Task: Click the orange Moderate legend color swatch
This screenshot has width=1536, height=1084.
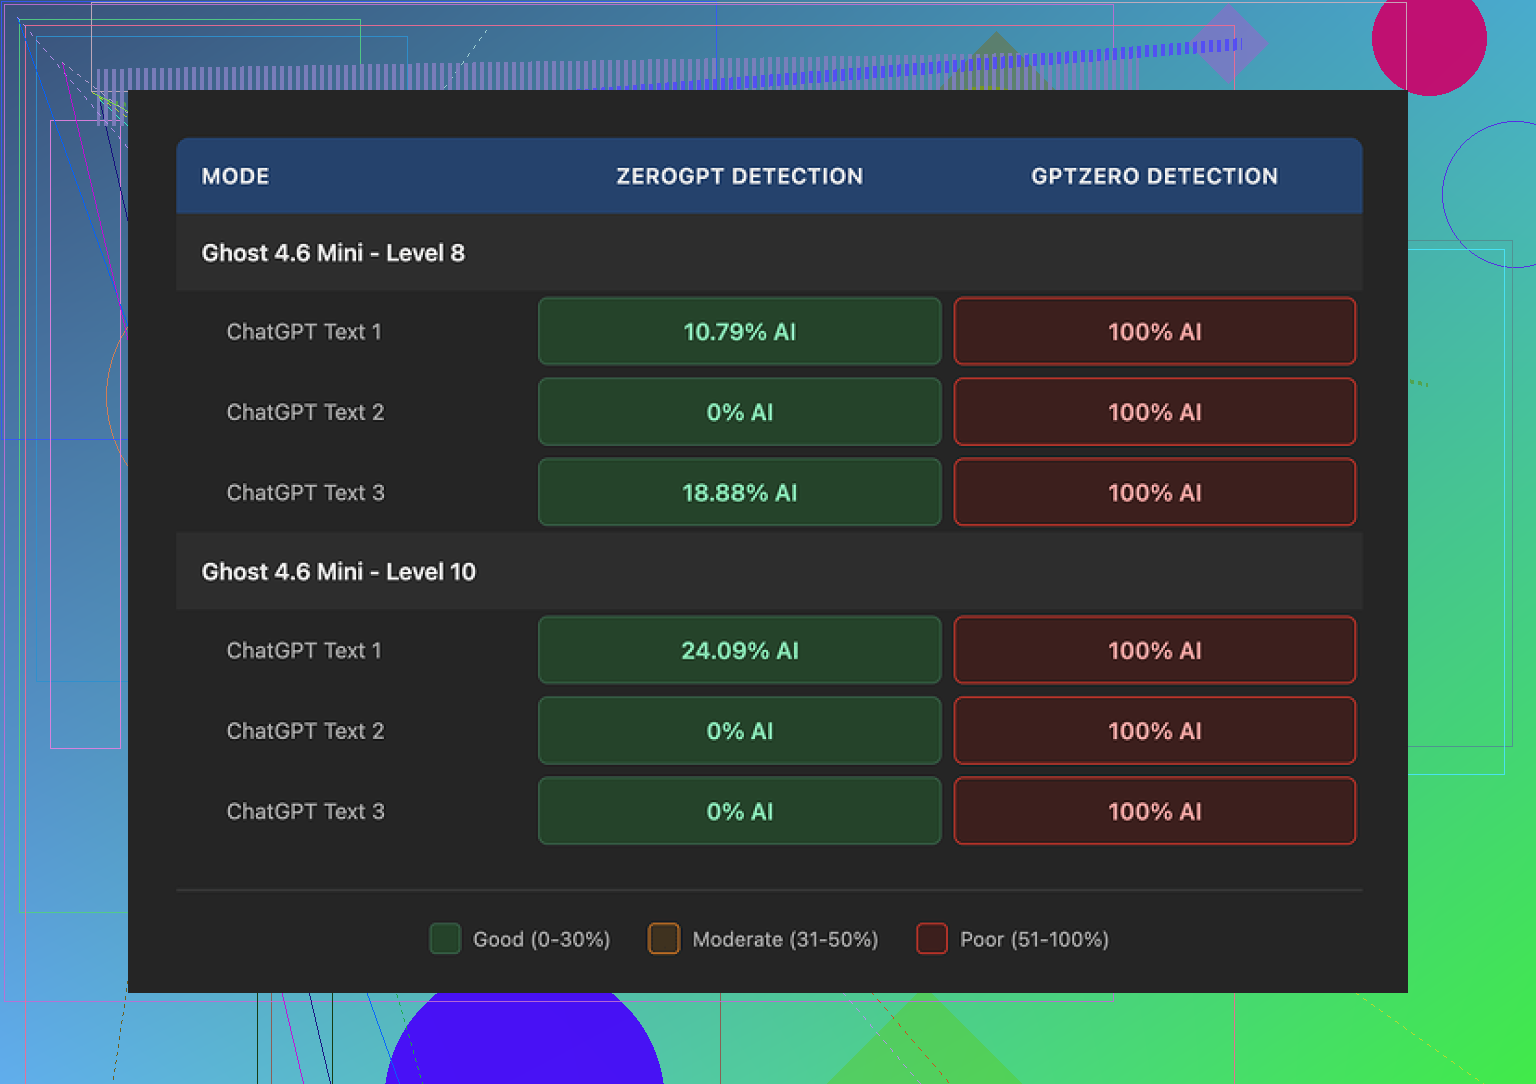Action: (663, 939)
